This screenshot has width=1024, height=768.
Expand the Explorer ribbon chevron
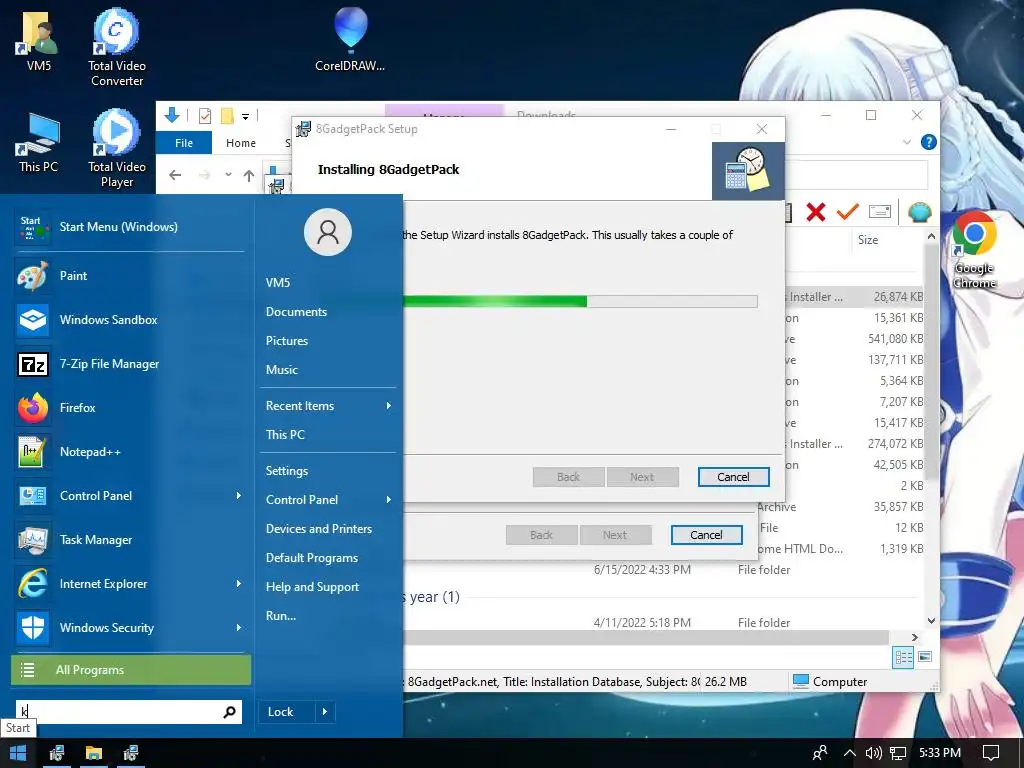click(906, 142)
